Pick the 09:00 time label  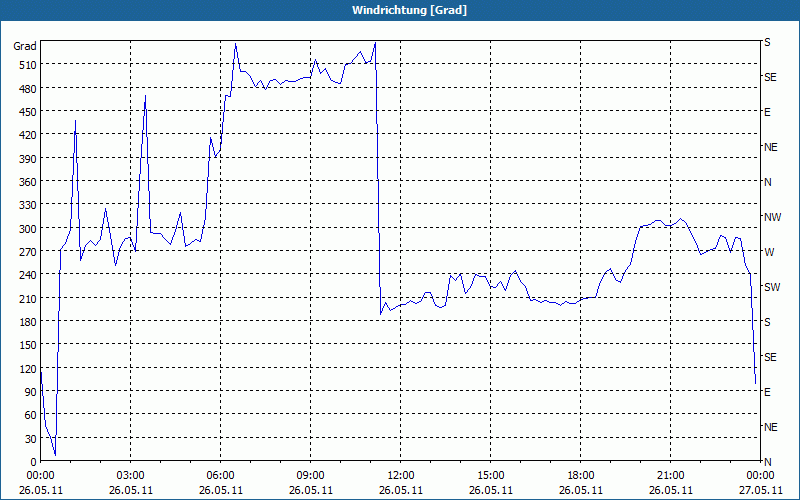(x=310, y=476)
